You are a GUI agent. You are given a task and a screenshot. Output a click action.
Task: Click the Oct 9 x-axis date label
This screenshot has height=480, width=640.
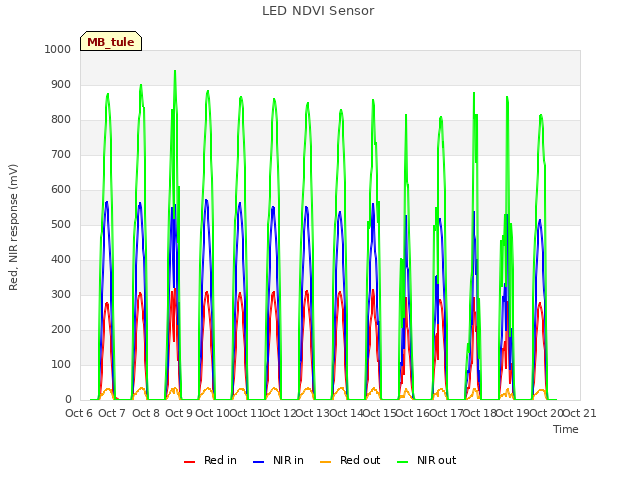[x=179, y=413]
